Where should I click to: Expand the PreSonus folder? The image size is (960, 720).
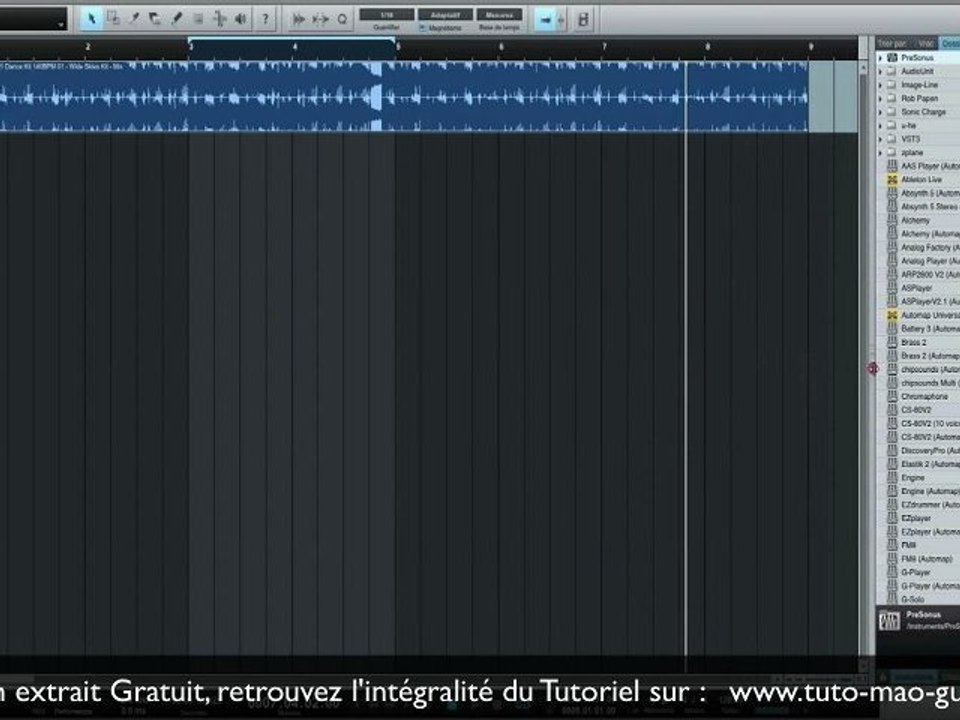[880, 58]
